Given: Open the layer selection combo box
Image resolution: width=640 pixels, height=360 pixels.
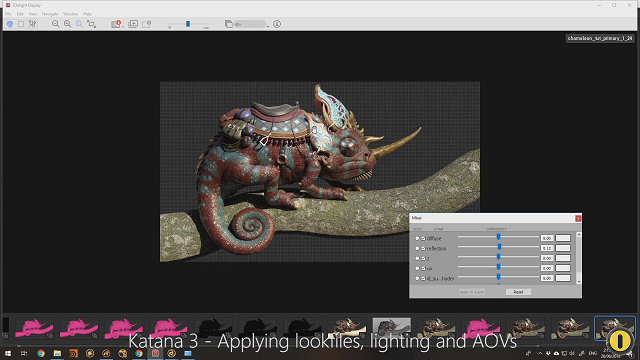Looking at the screenshot, I should pyautogui.click(x=250, y=24).
